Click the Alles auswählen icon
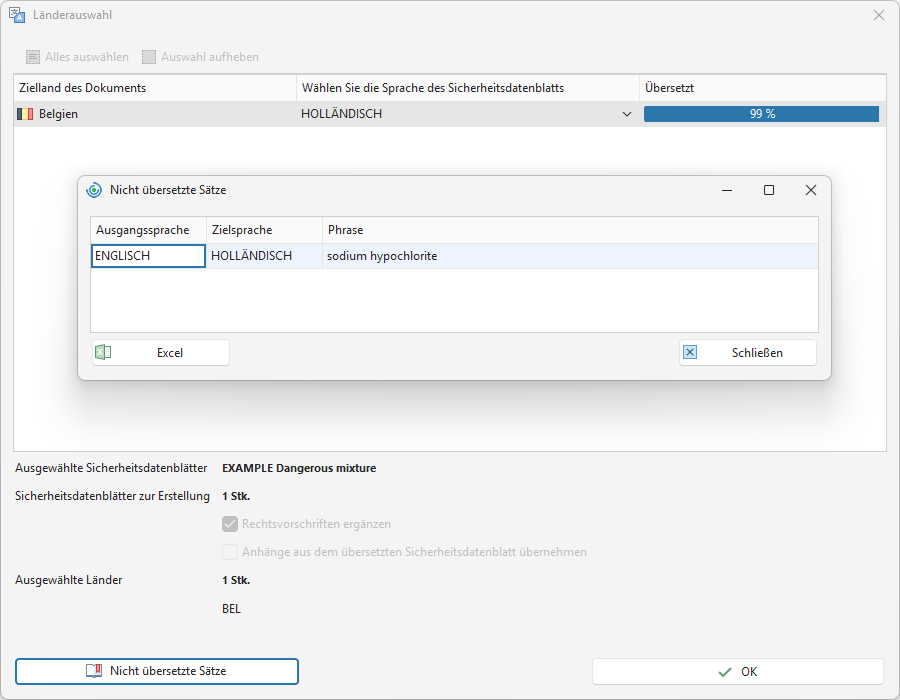900x700 pixels. (x=33, y=57)
